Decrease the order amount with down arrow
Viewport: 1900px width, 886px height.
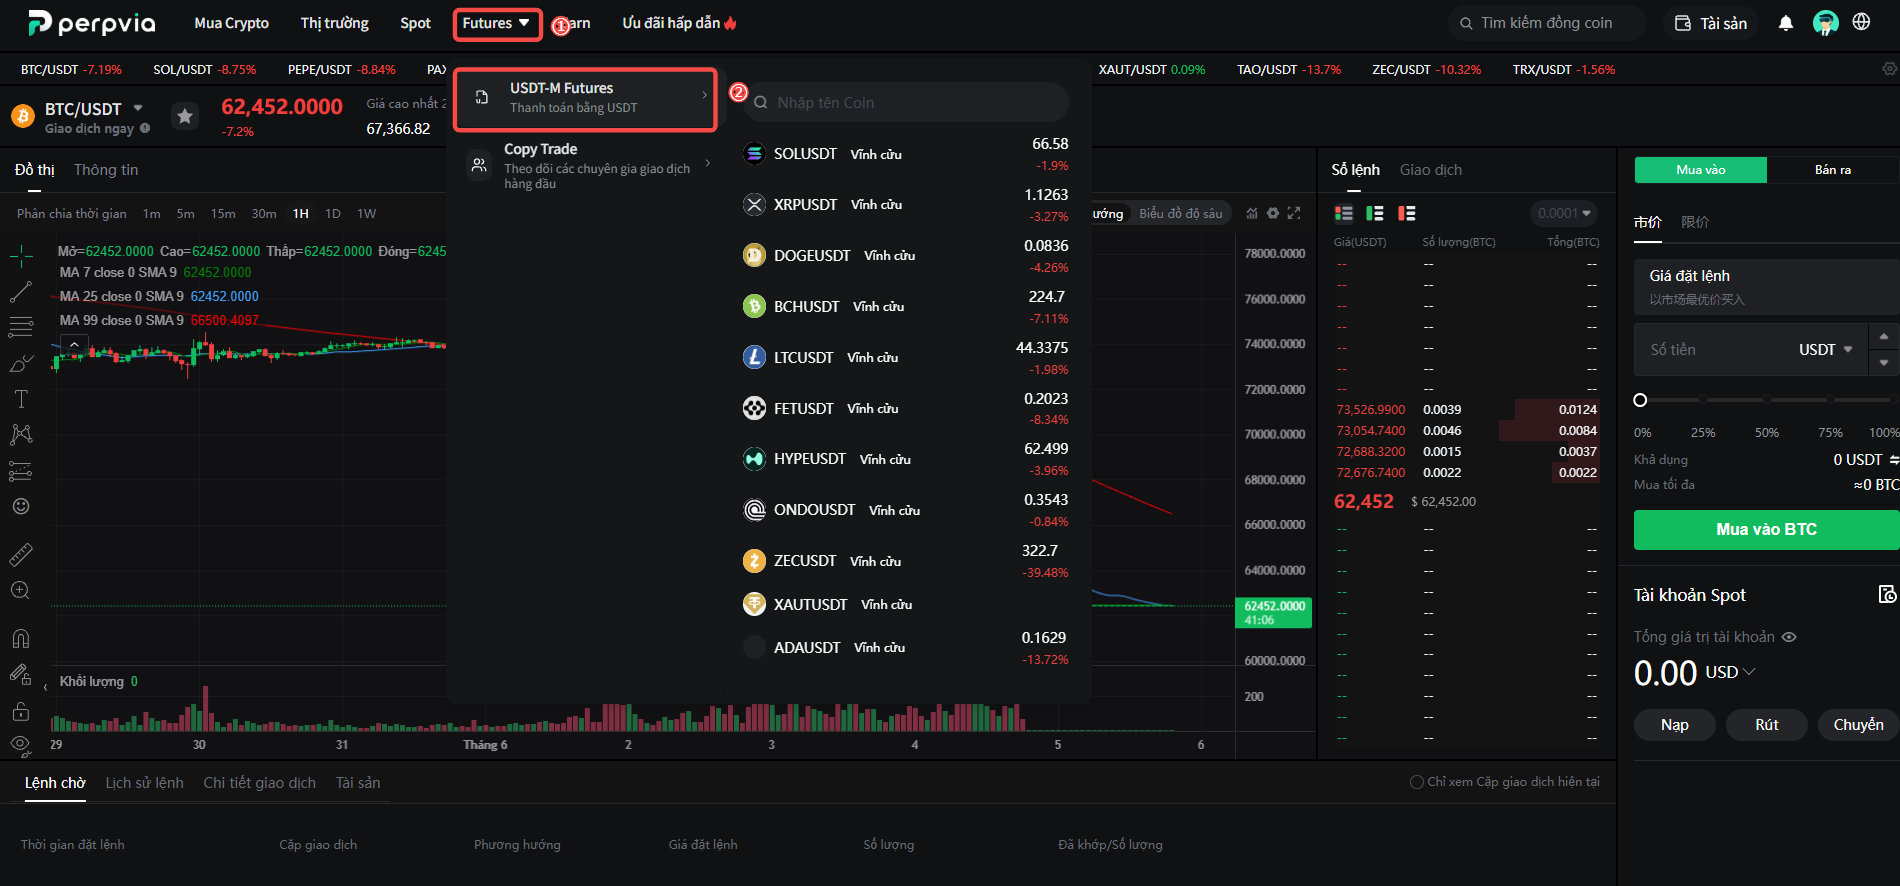coord(1884,363)
